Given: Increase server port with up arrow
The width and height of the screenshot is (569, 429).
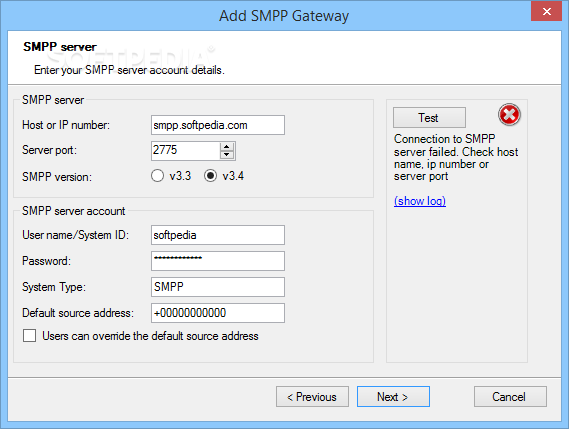Looking at the screenshot, I should (227, 147).
